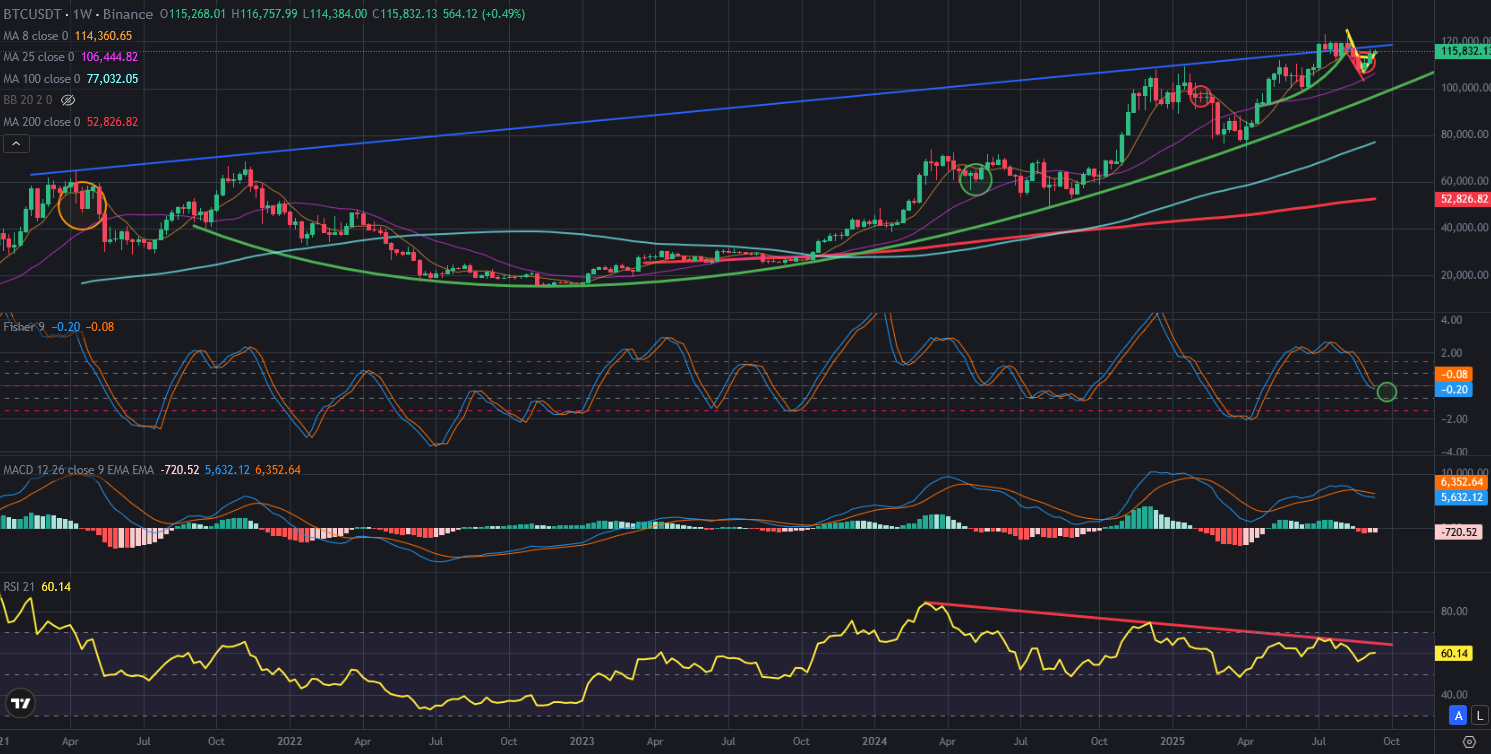Click the Fisher -4.00 scale label
The width and height of the screenshot is (1491, 754).
click(x=1454, y=452)
